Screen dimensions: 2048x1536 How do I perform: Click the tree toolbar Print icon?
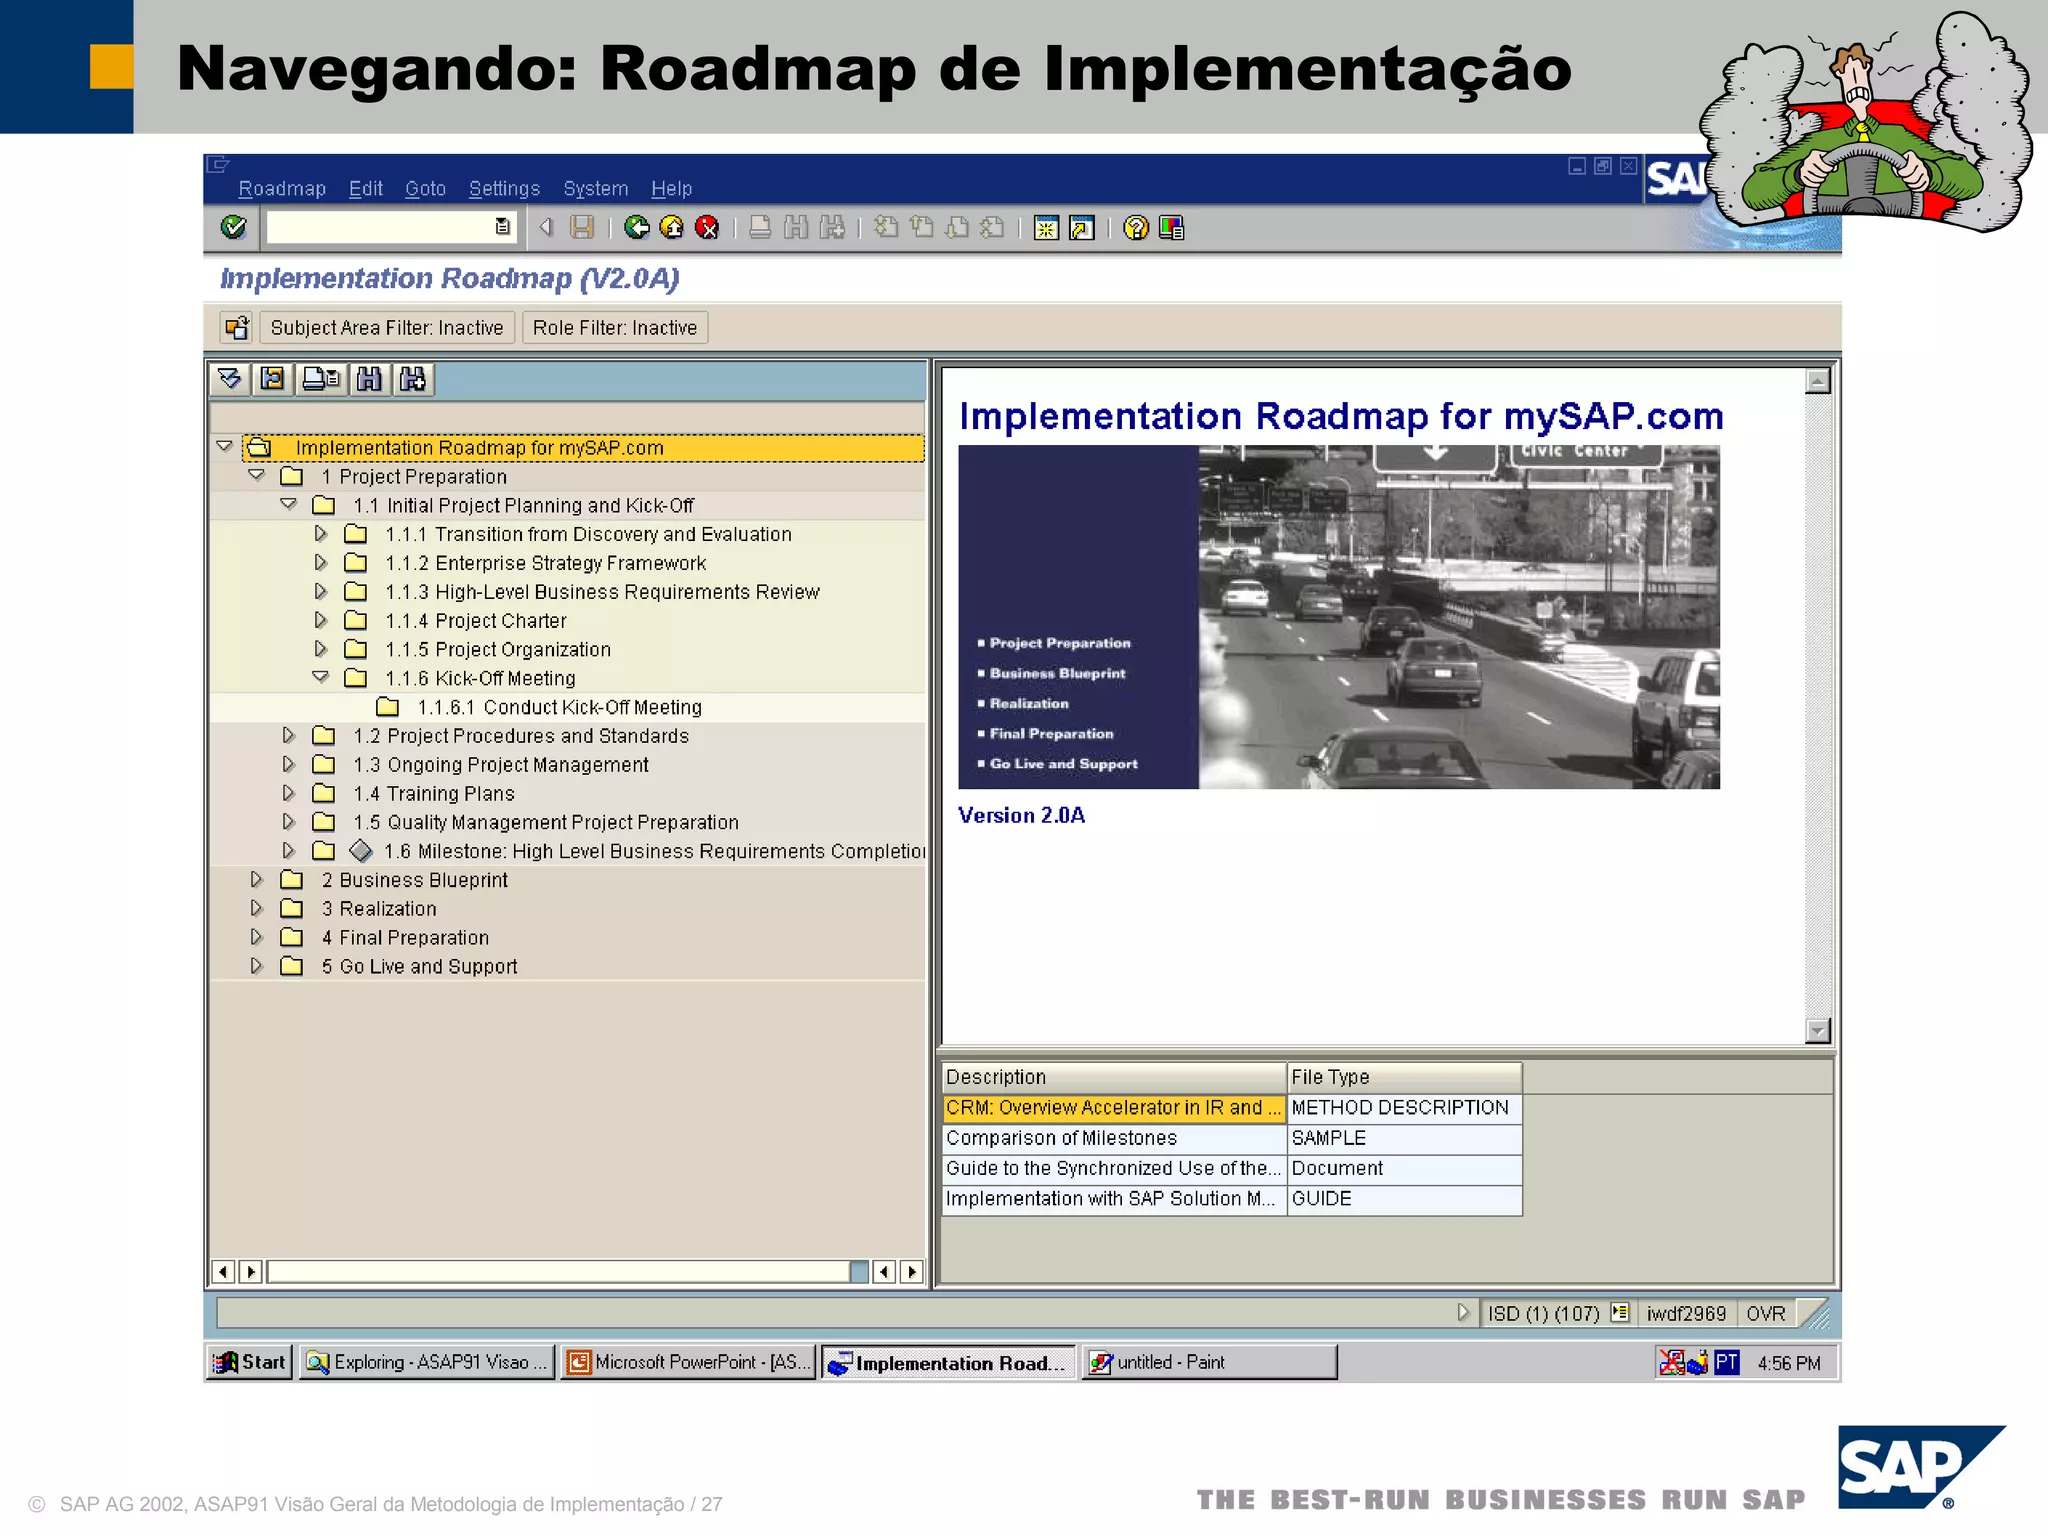[322, 379]
